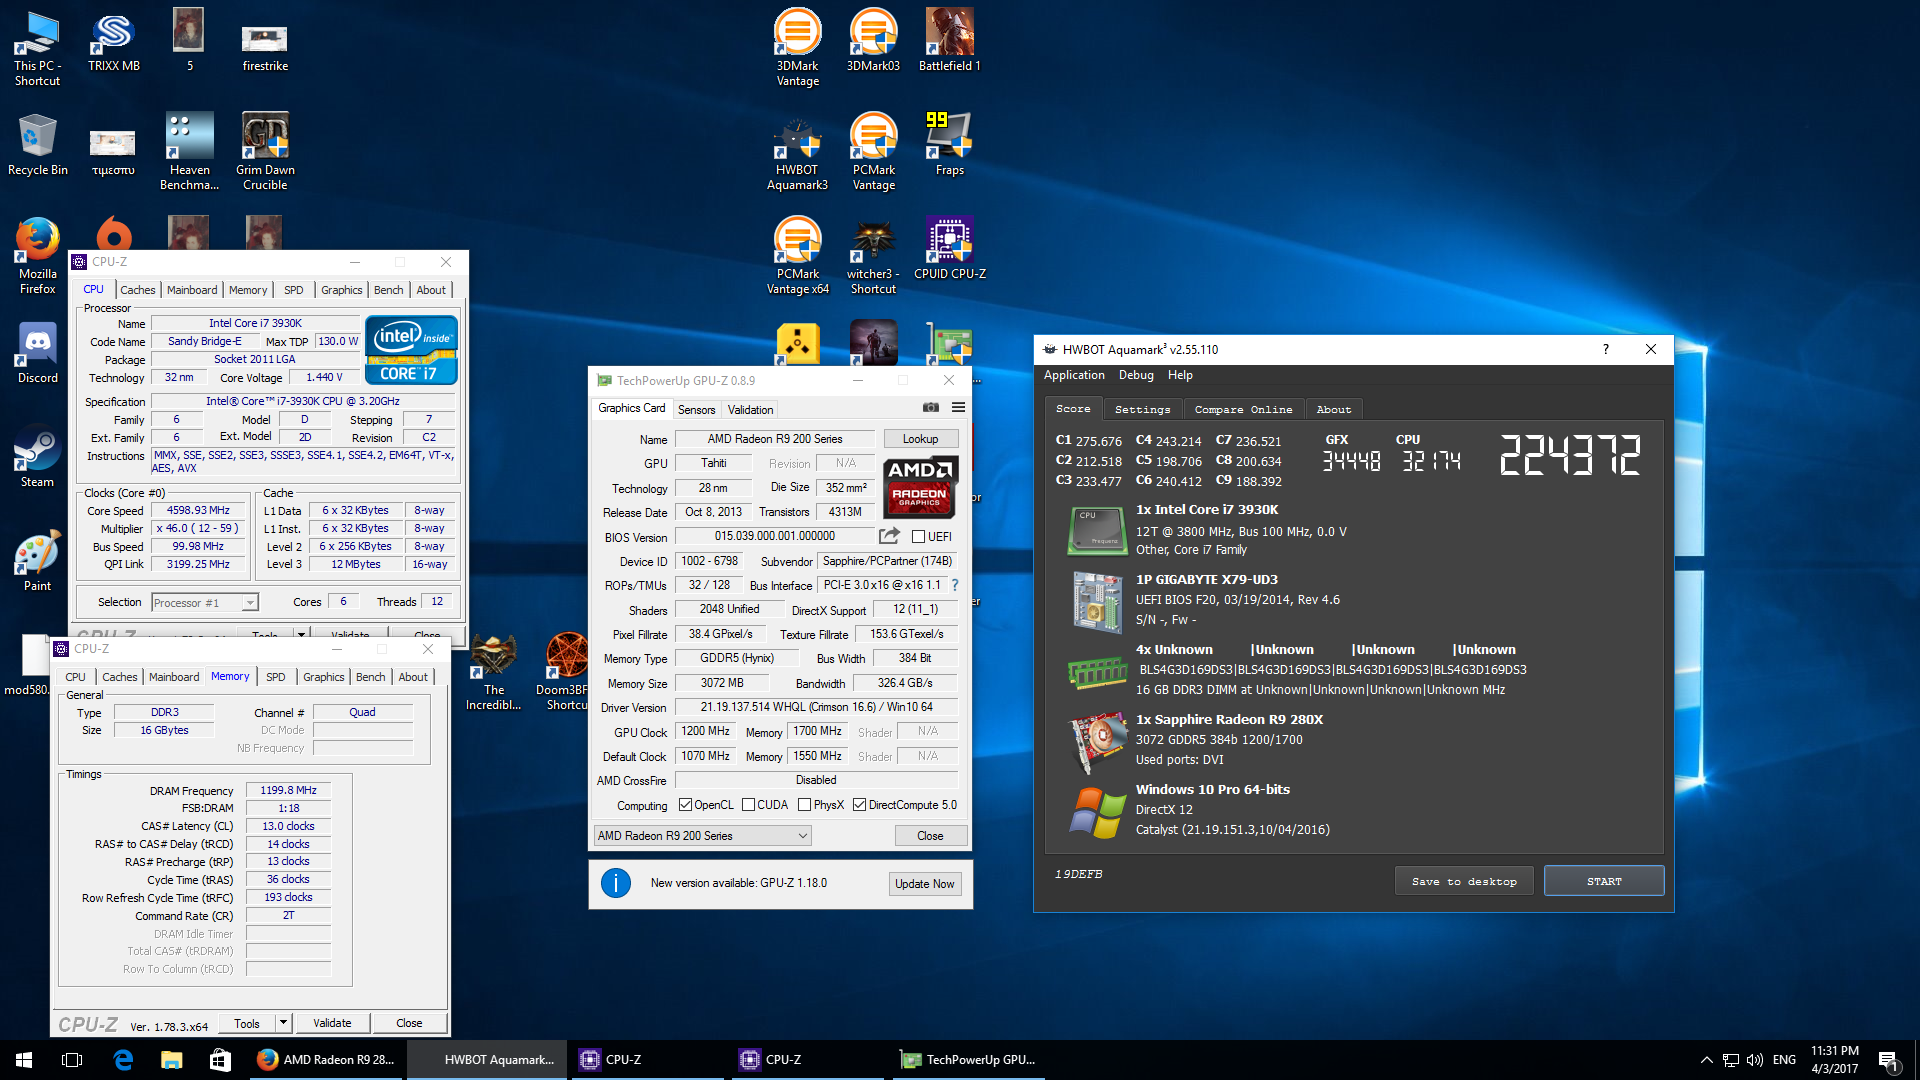Click Save to desktop in HWBOT Aquamark

(x=1464, y=882)
